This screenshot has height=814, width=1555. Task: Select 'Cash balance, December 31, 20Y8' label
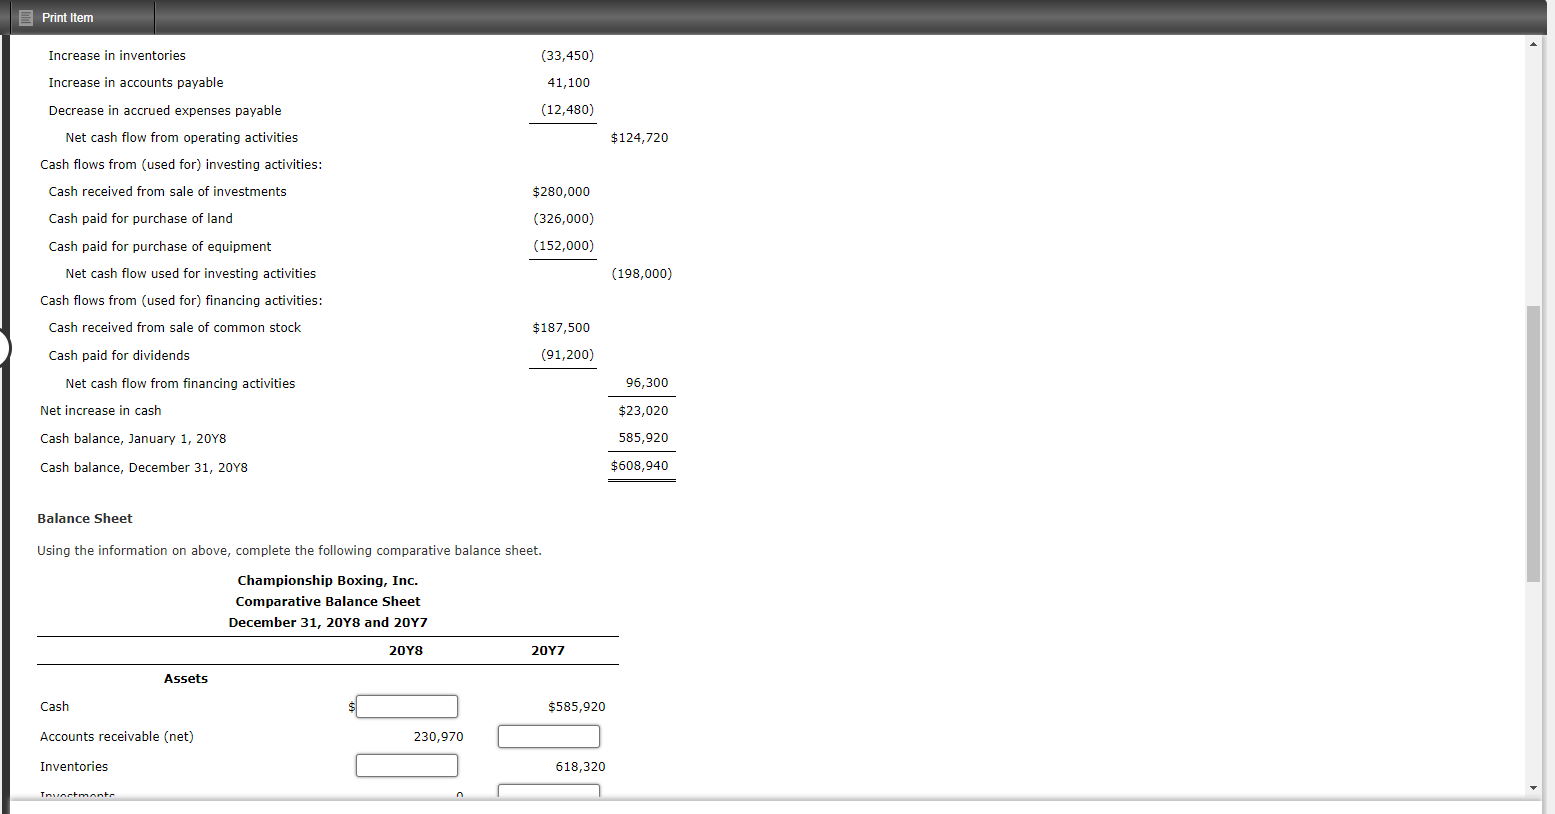pos(144,468)
